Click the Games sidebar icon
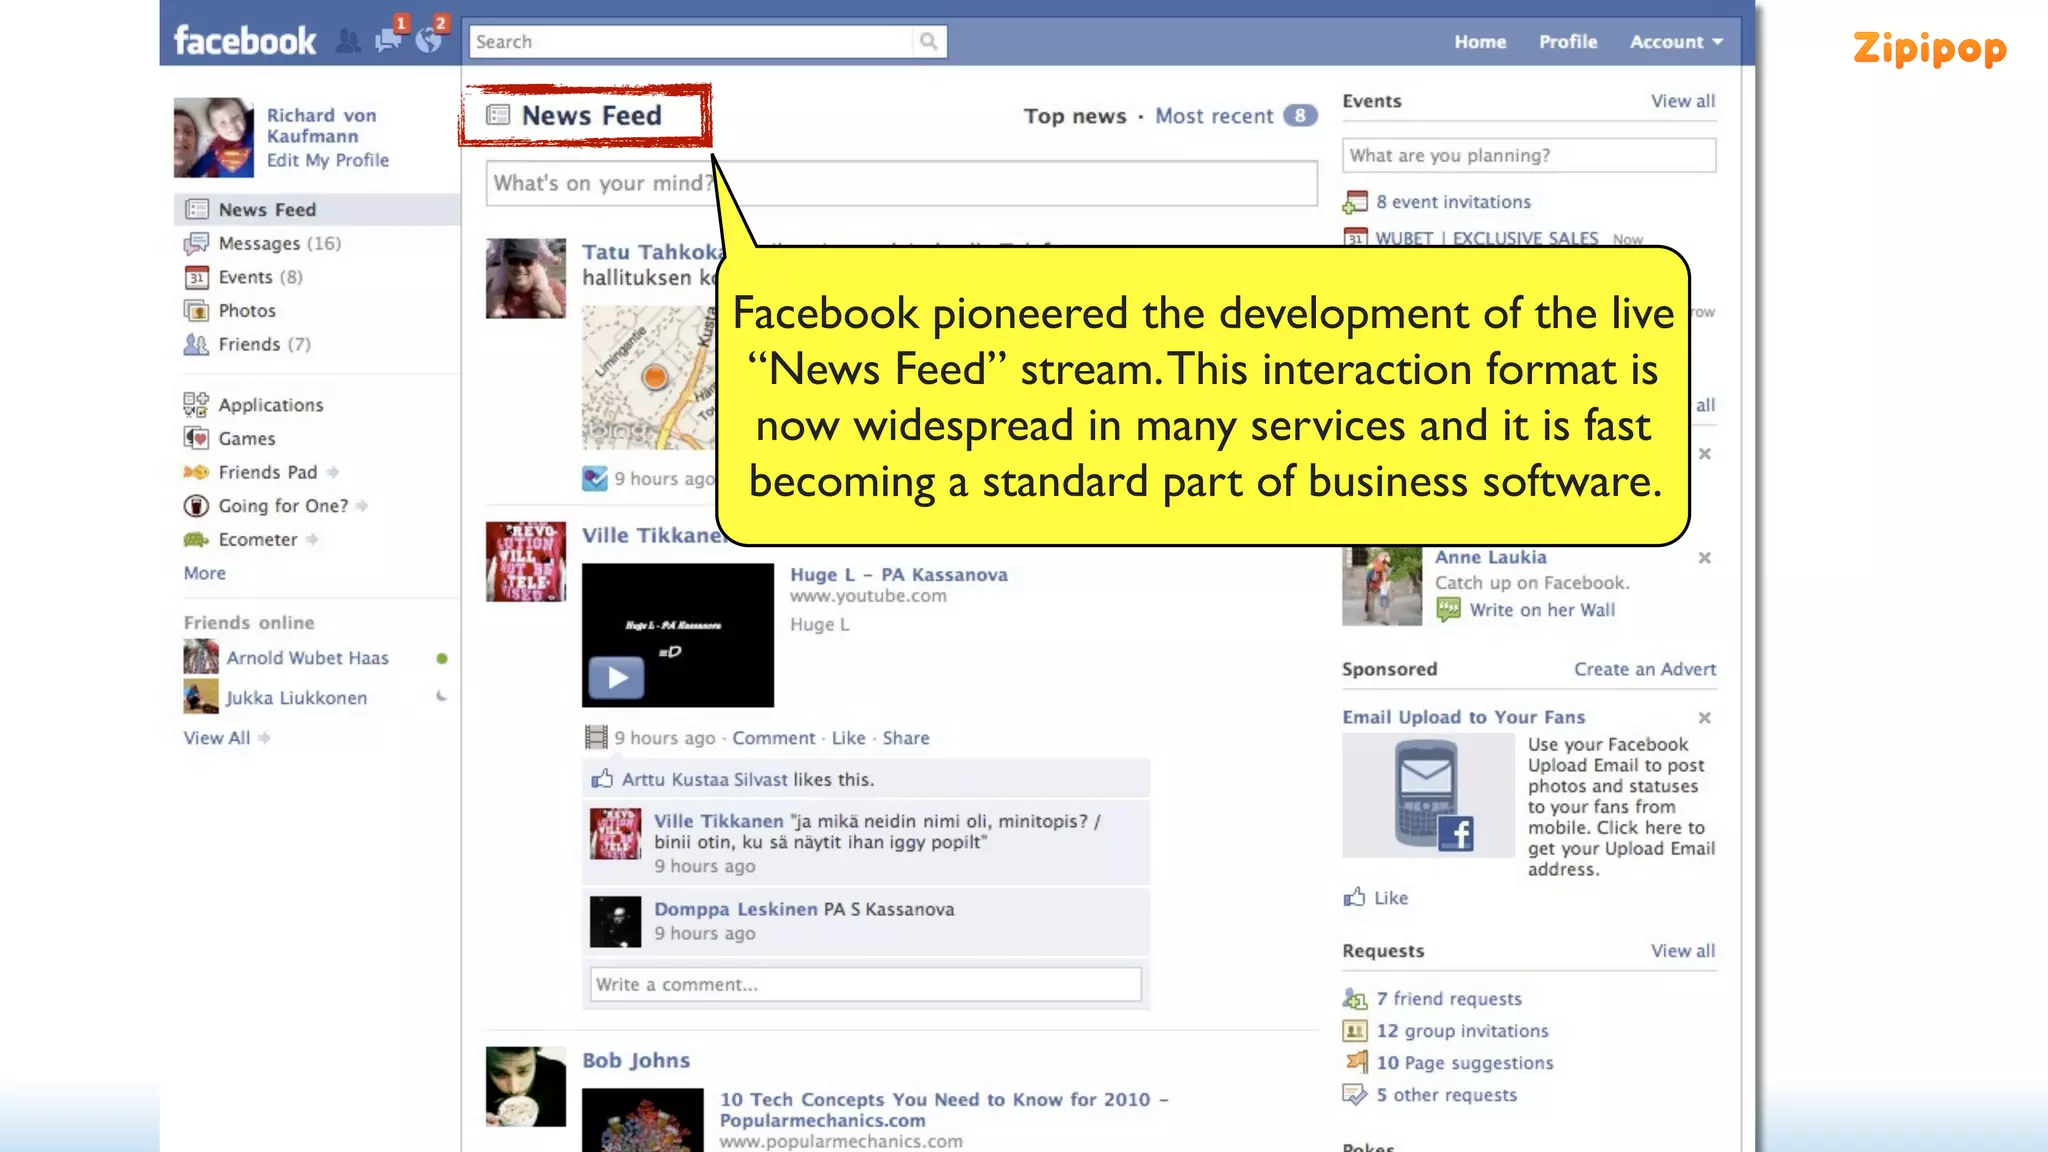 (196, 438)
